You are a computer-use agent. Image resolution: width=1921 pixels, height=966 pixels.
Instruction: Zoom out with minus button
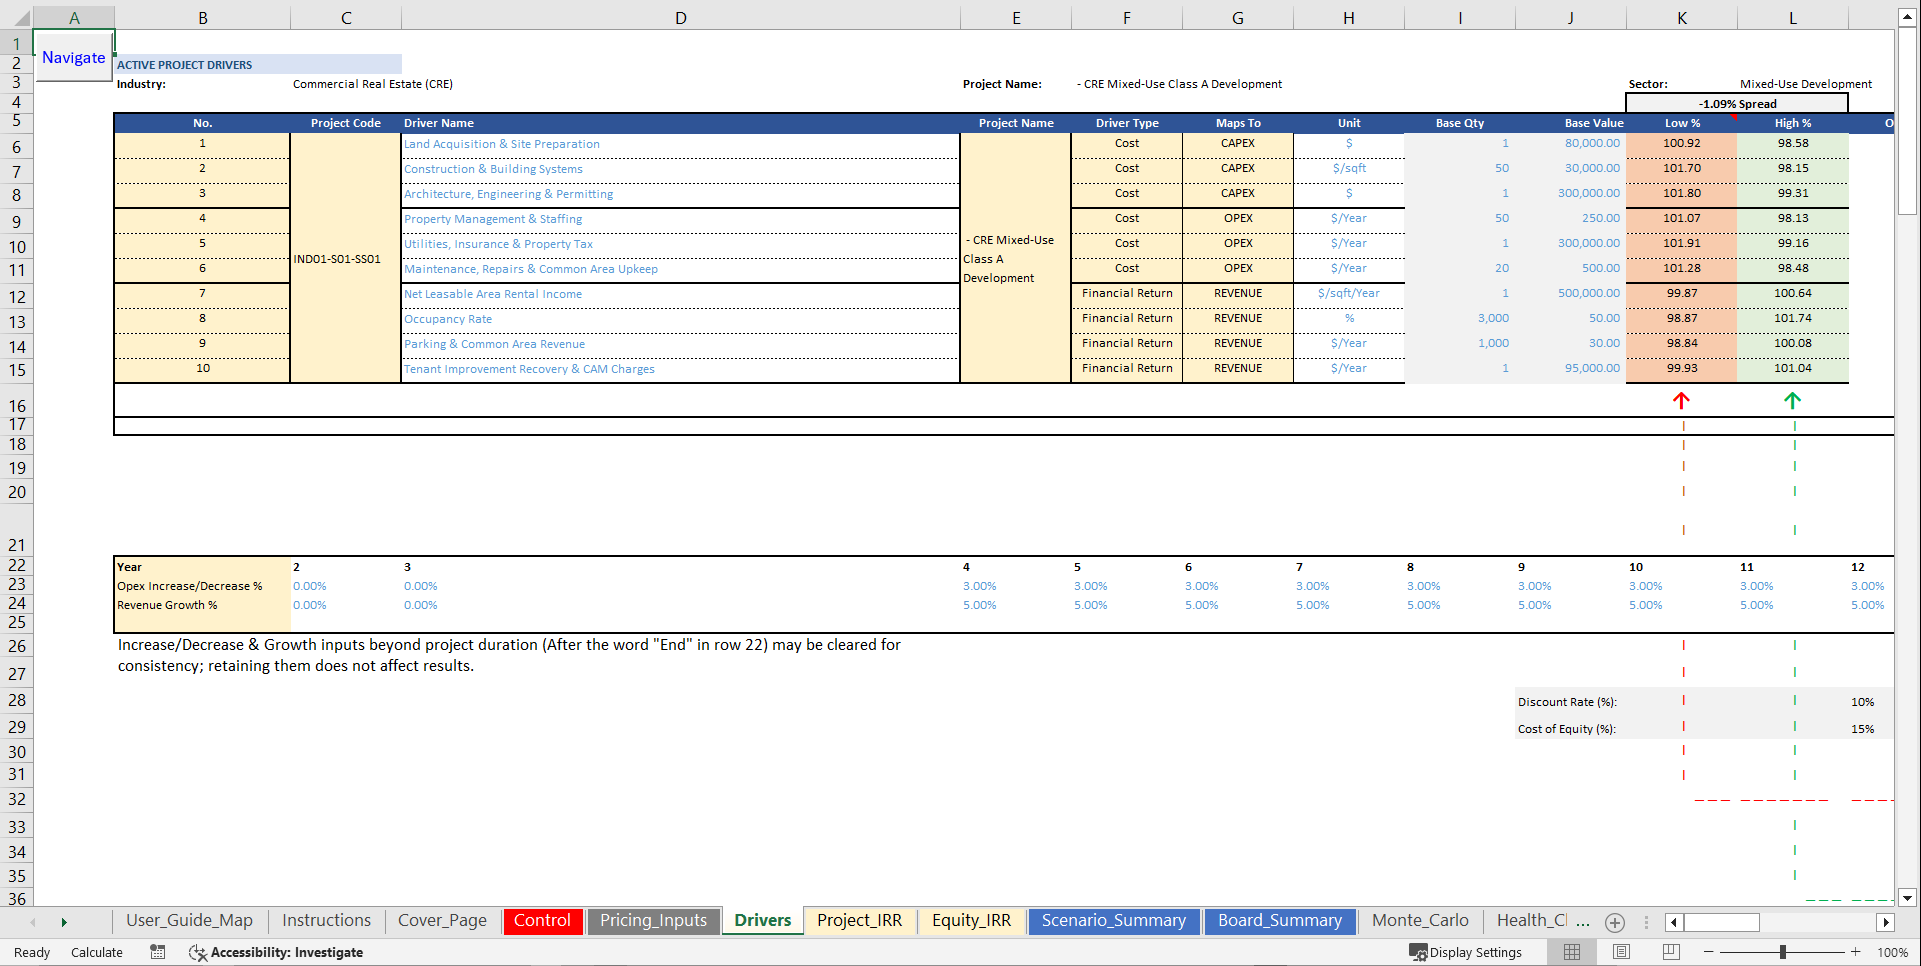pos(1709,952)
